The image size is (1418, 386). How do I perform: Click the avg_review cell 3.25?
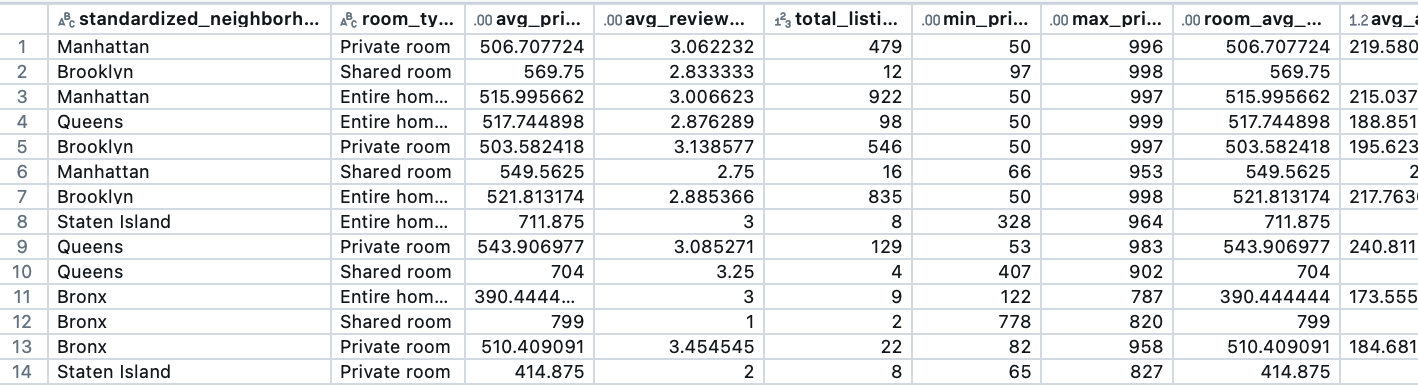(x=678, y=272)
